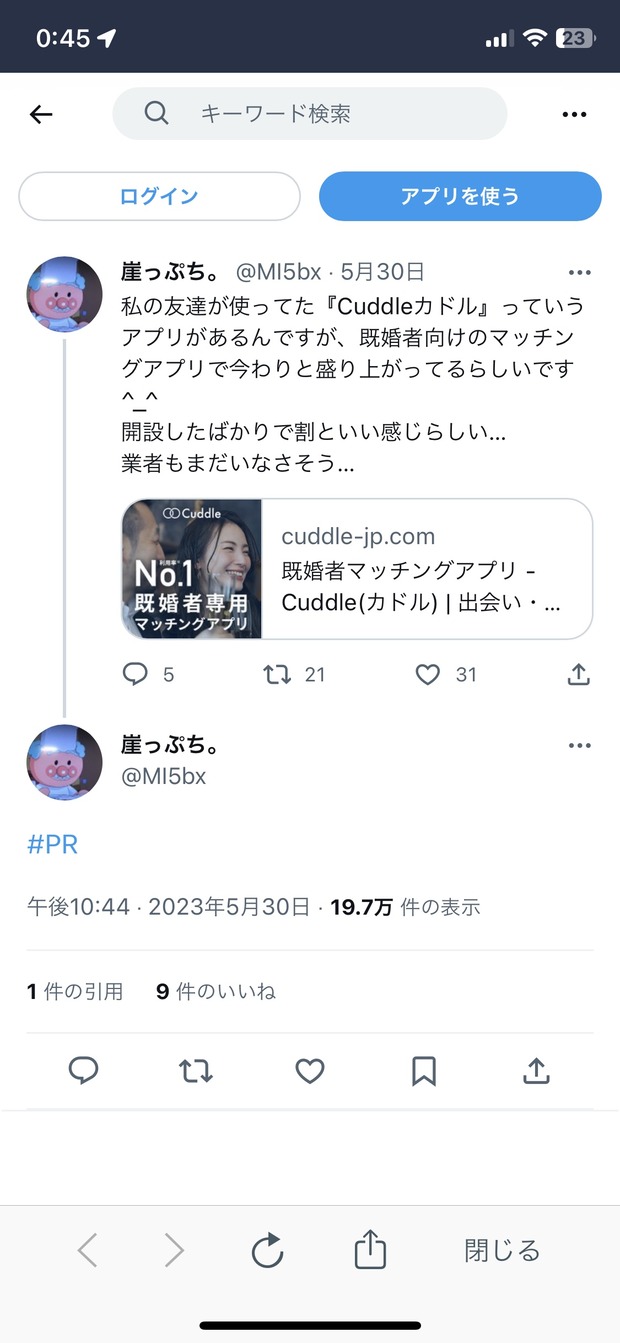Tap the share icon on the first tweet
This screenshot has height=1343, width=620.
tap(578, 675)
